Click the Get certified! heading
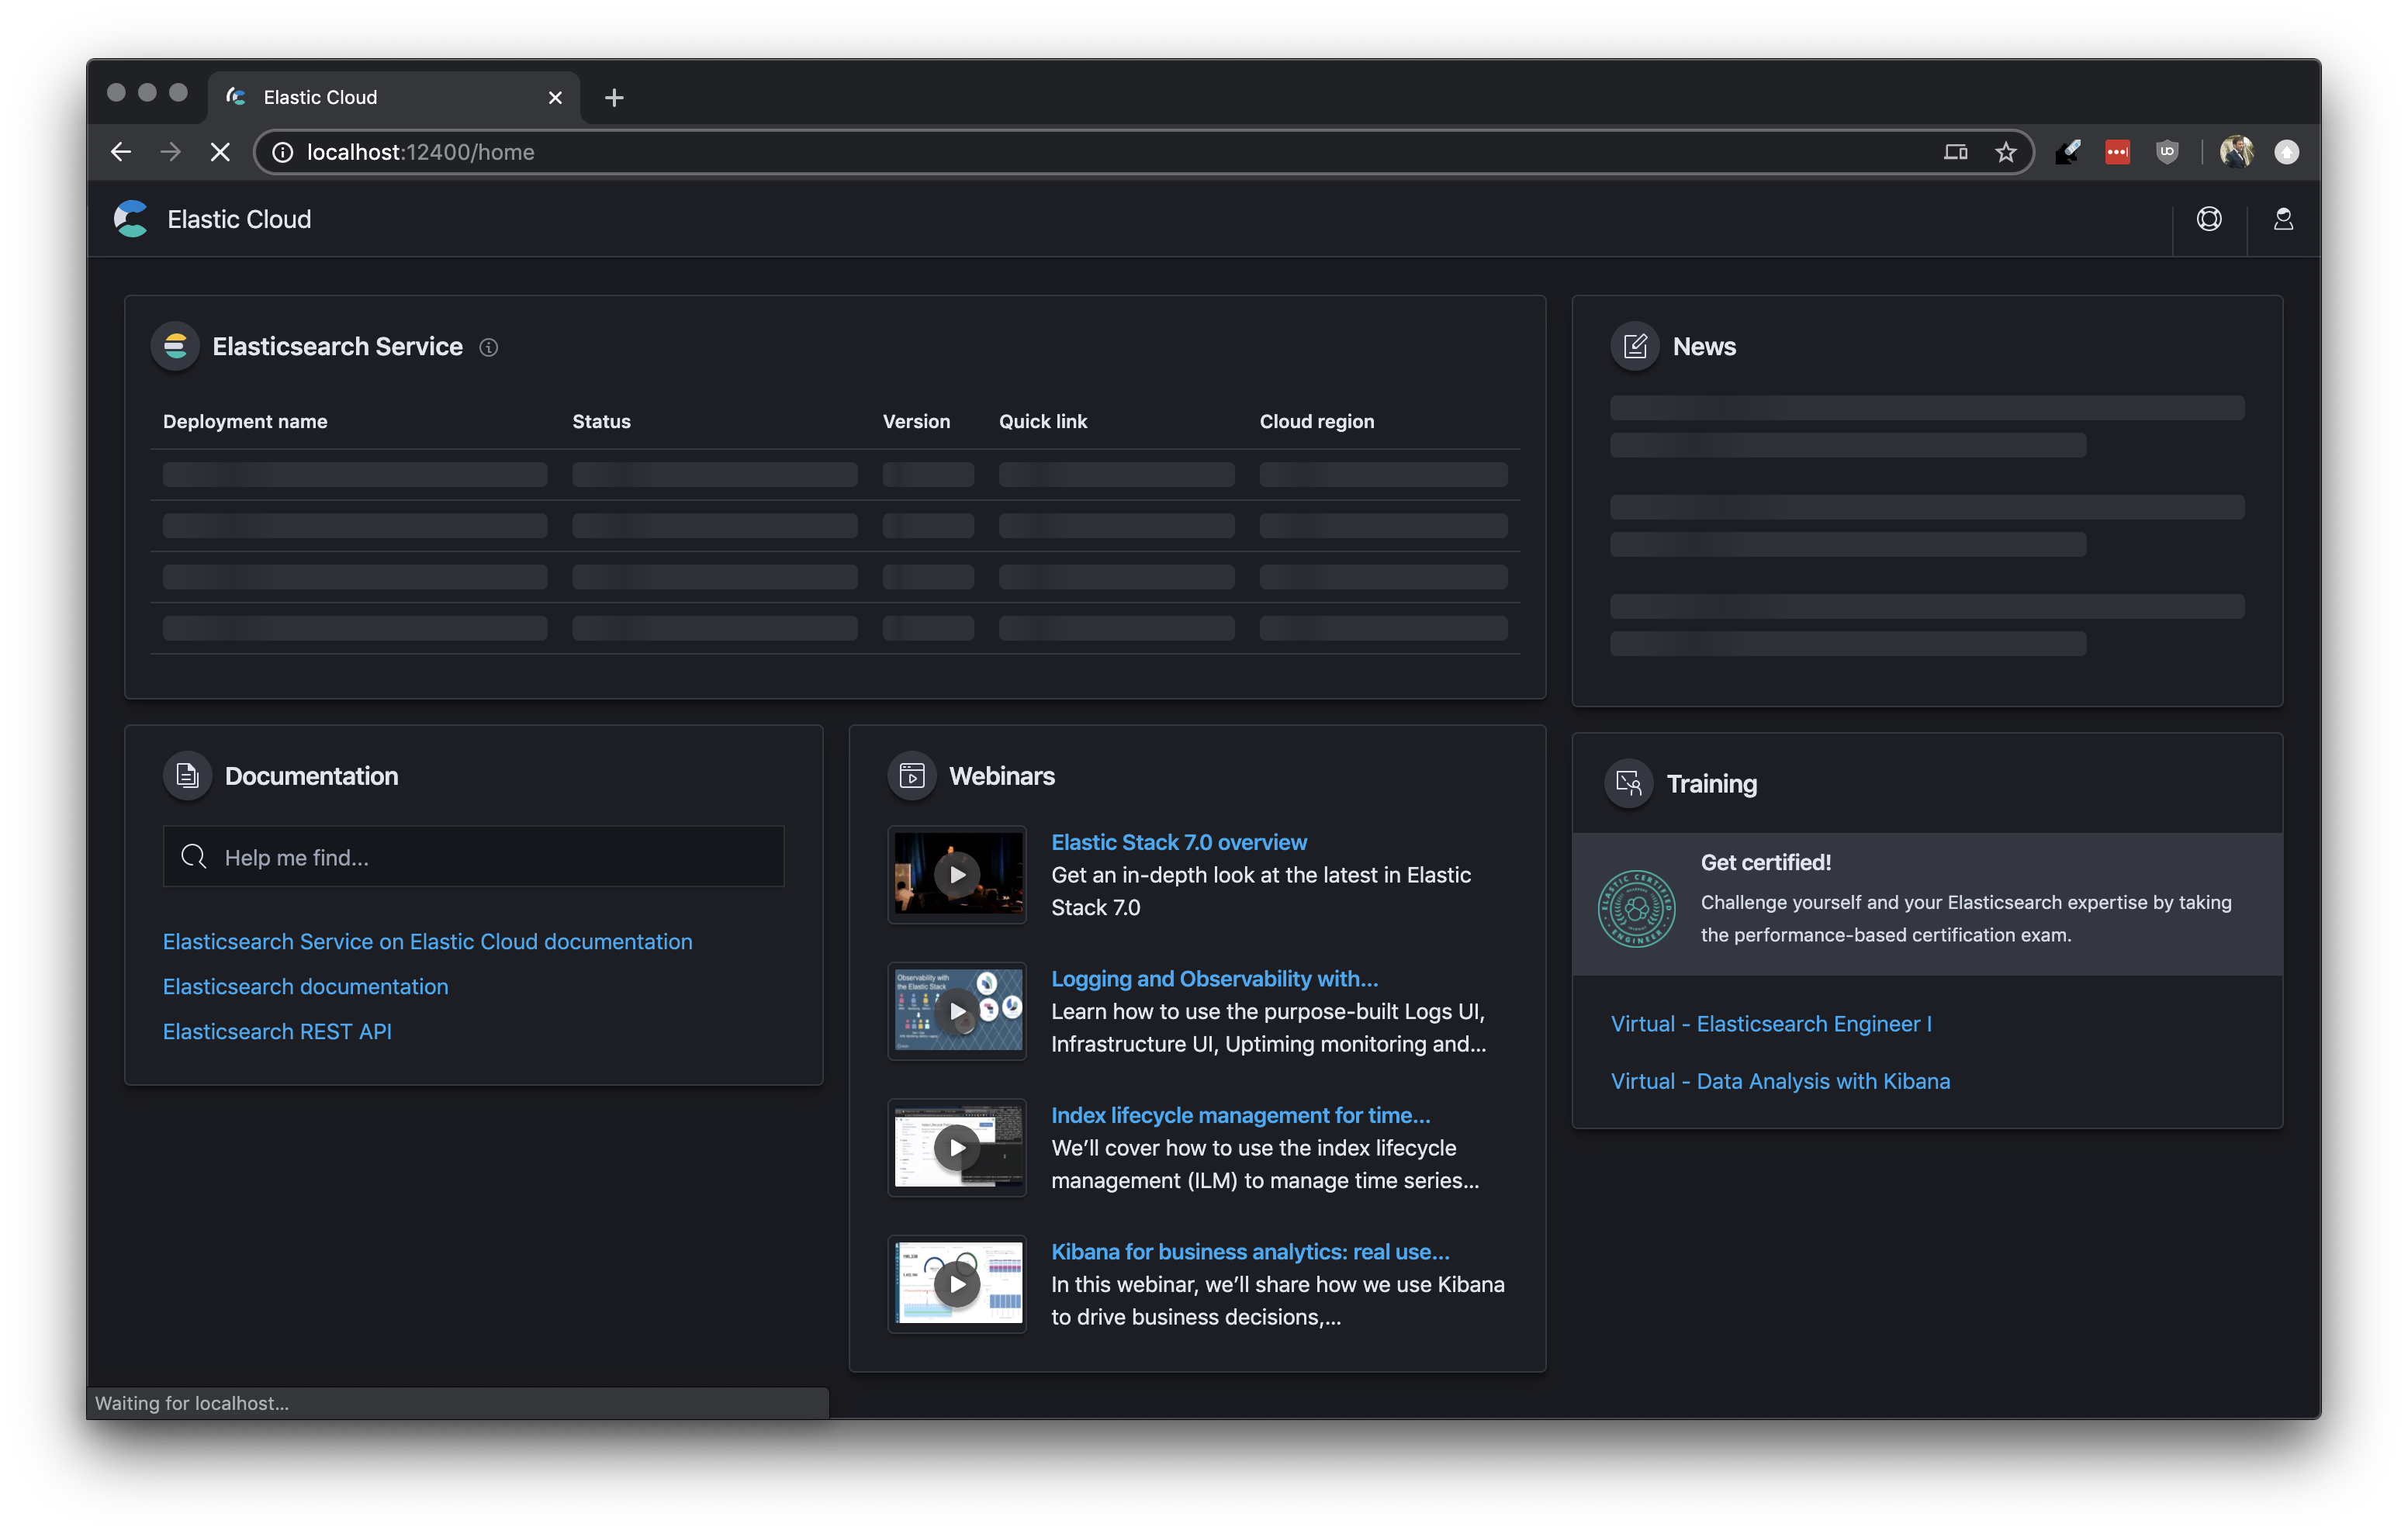2408x1534 pixels. [x=1765, y=862]
